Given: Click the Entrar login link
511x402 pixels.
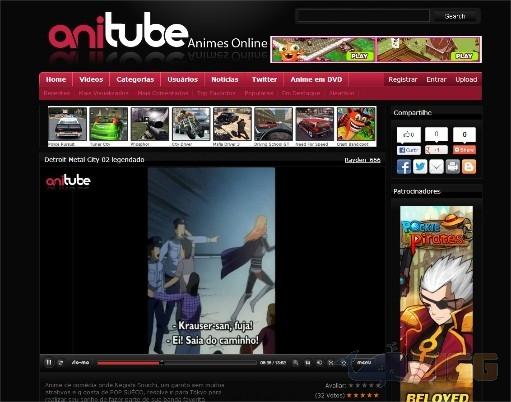Looking at the screenshot, I should 436,80.
